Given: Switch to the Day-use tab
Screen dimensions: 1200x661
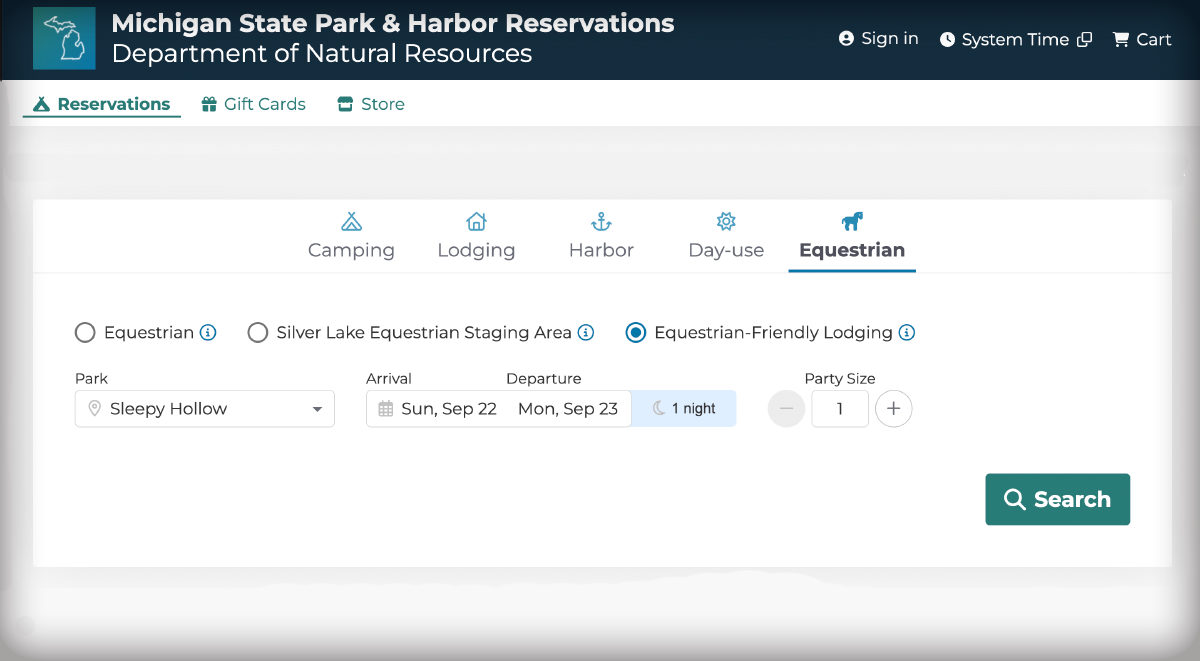Looking at the screenshot, I should (x=726, y=237).
